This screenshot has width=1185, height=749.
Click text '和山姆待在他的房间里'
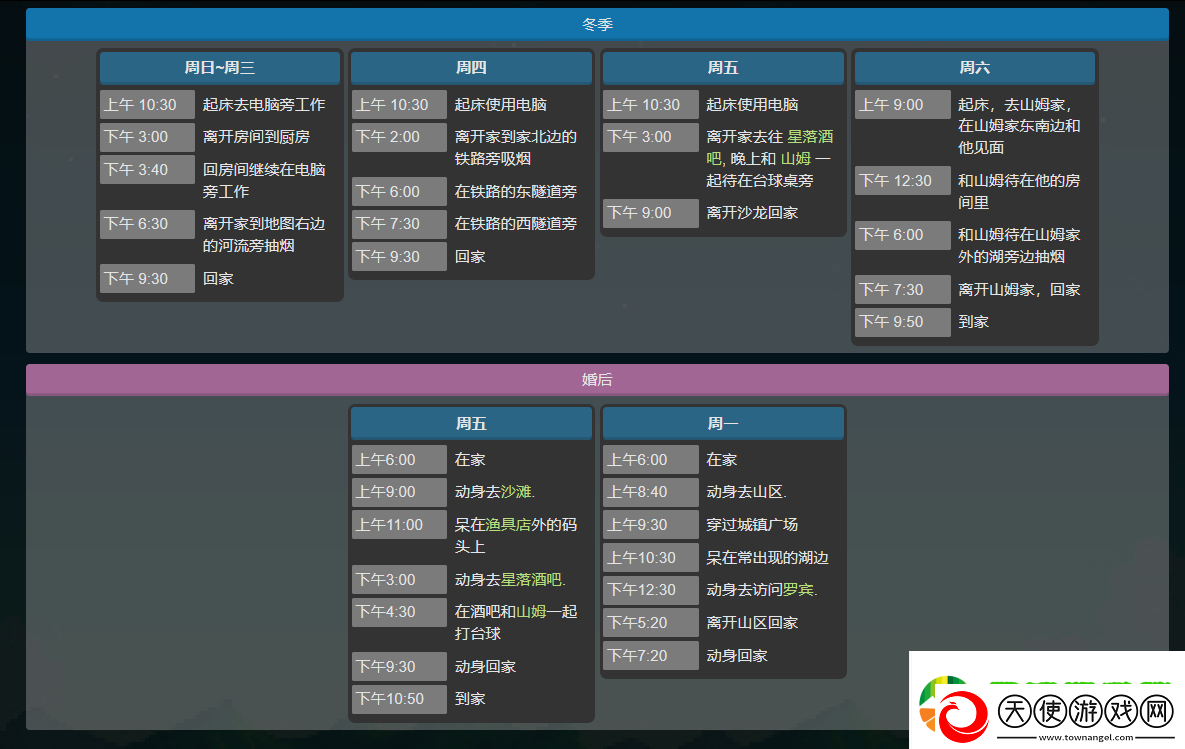click(1019, 192)
